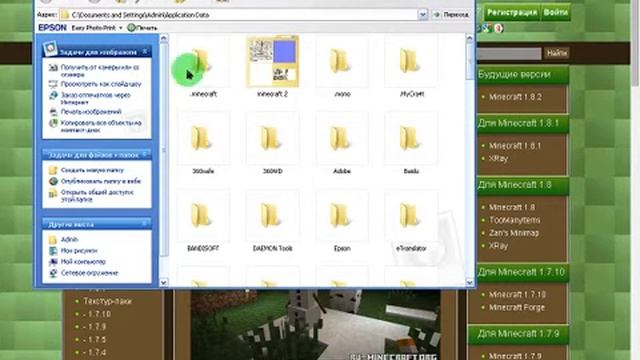
Task: Open the 'Minecraft 1.8.1' link
Action: [x=515, y=146]
